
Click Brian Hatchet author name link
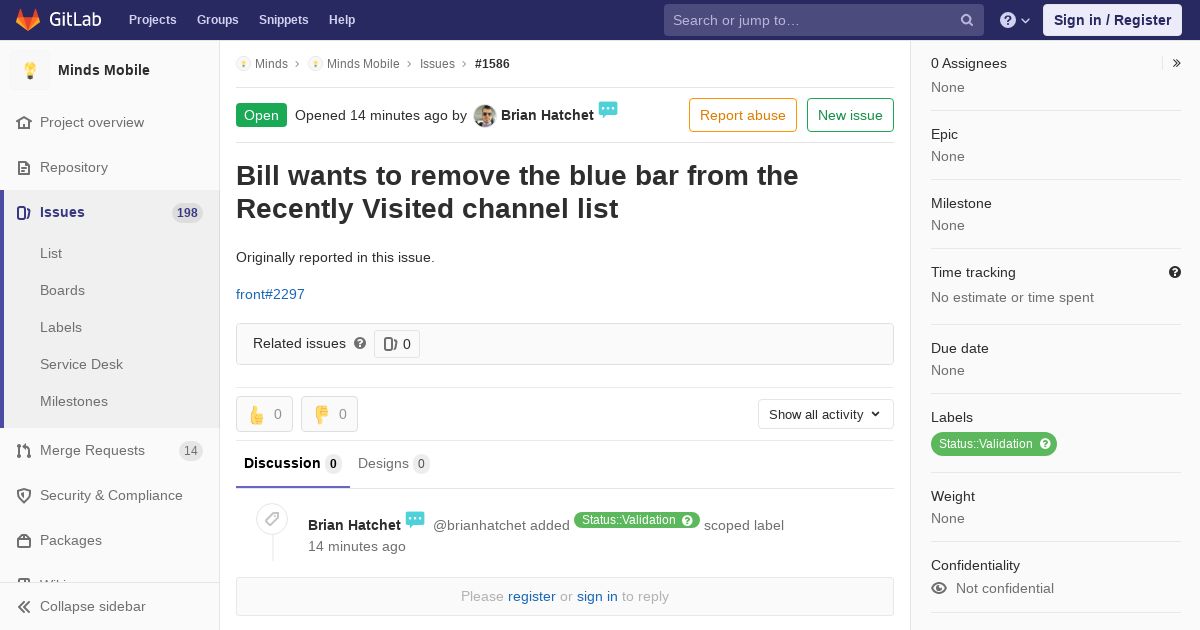point(547,115)
